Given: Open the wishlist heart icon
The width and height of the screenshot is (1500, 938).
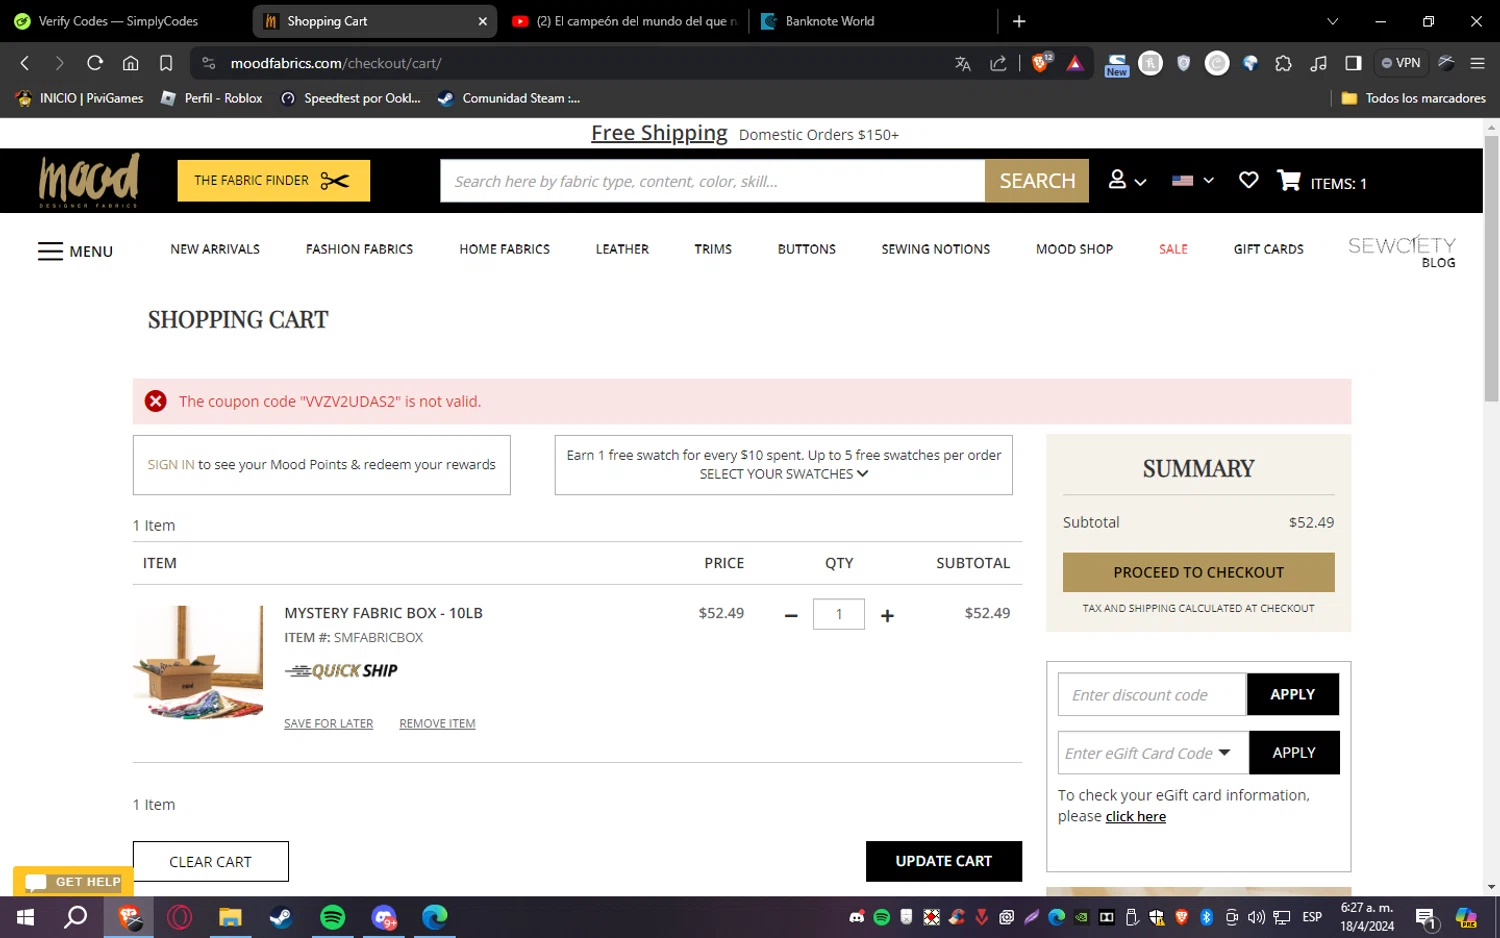Looking at the screenshot, I should pyautogui.click(x=1248, y=180).
